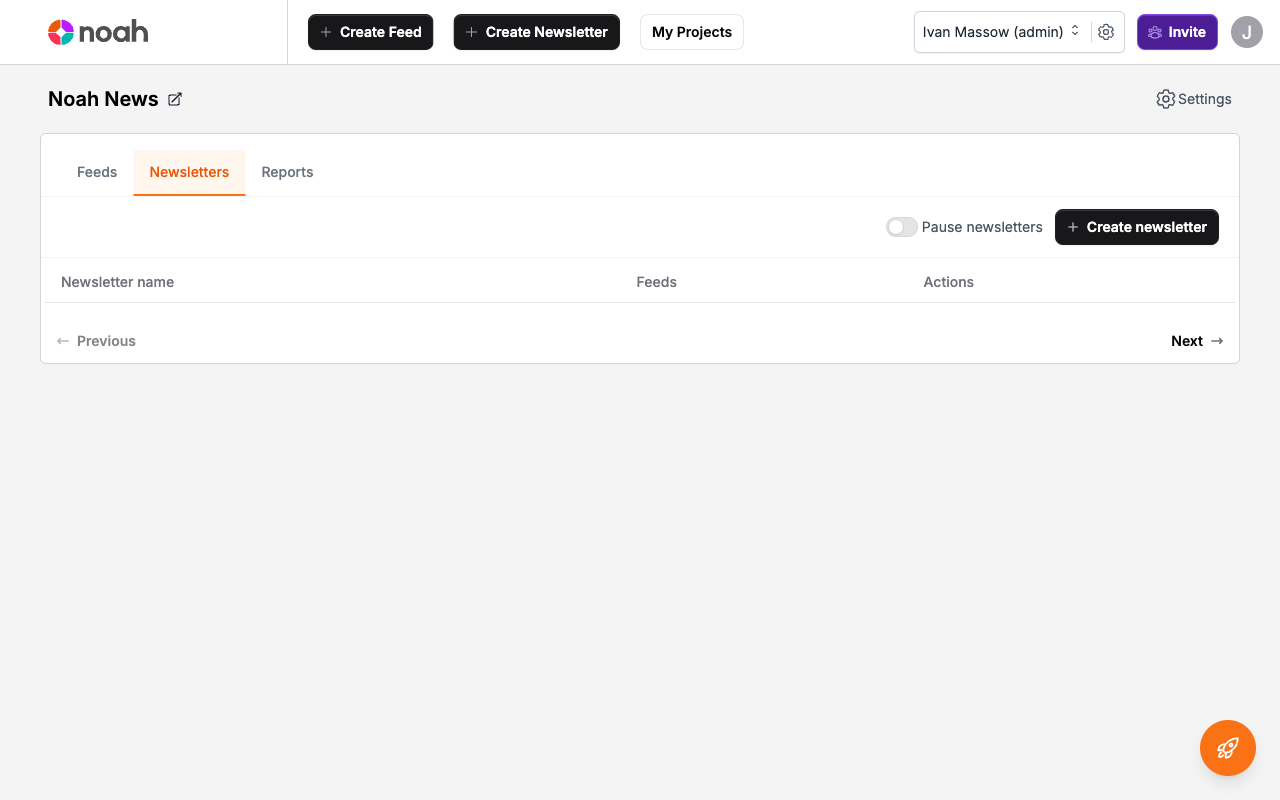Click the edit icon next to Noah News

[175, 99]
